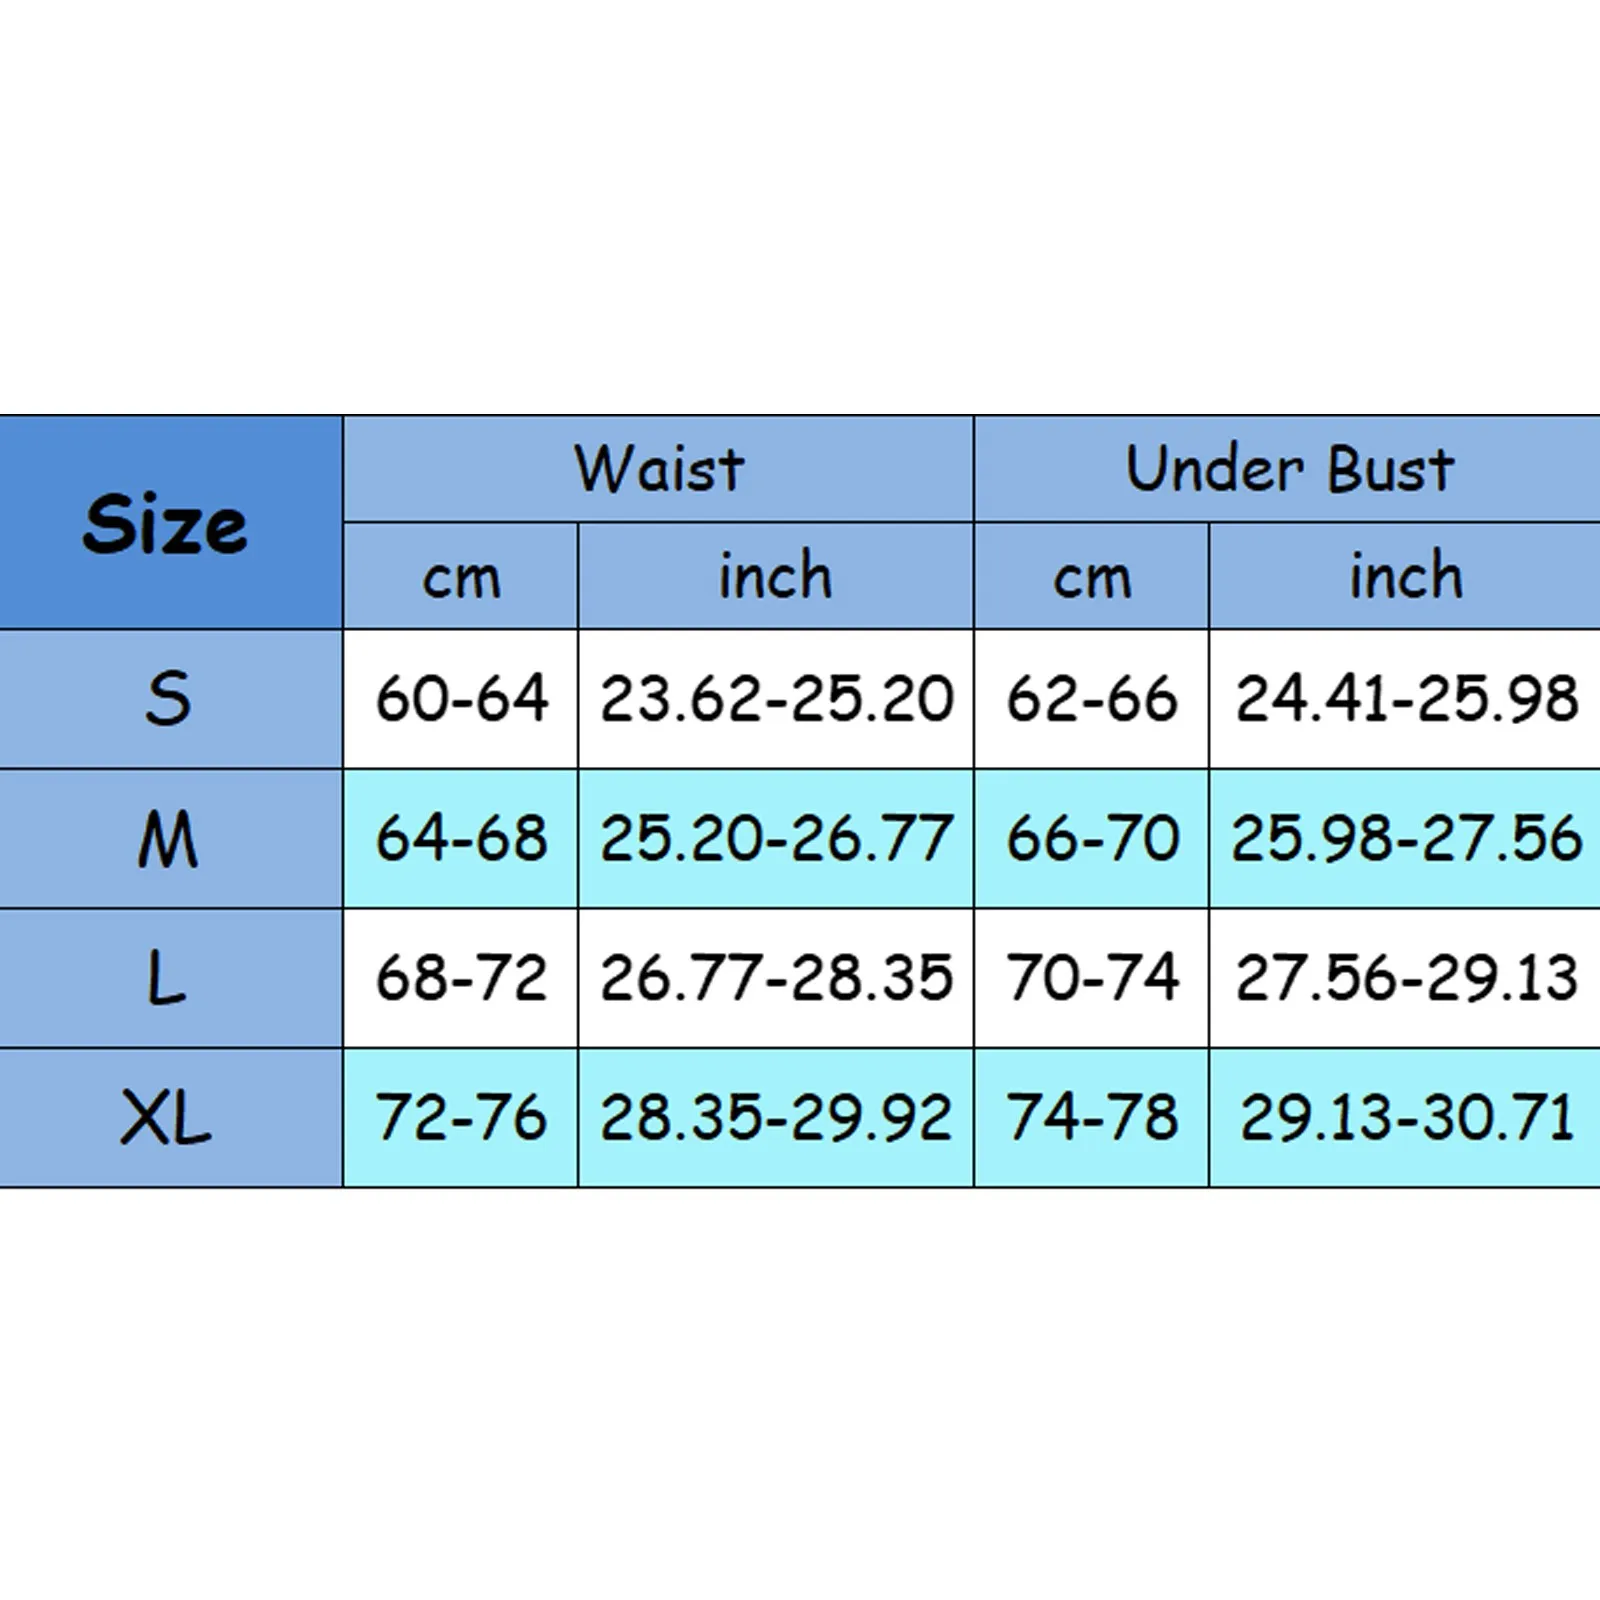Click the 28.35-29.92 inch cell
Screen dimensions: 1600x1600
[776, 1118]
